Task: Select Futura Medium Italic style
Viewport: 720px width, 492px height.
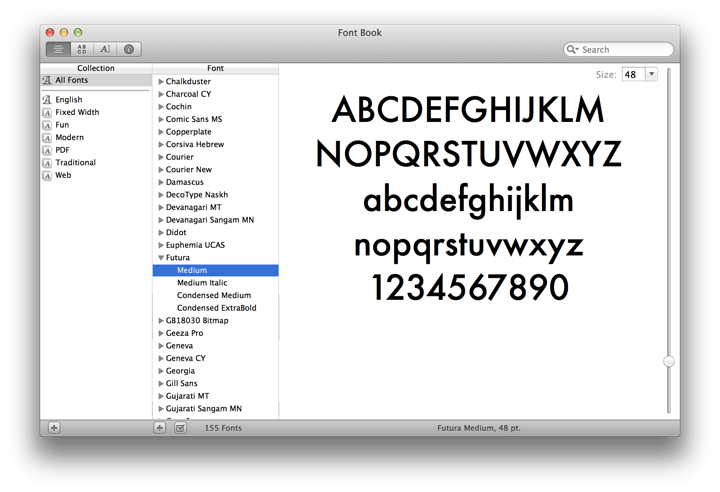Action: point(215,283)
